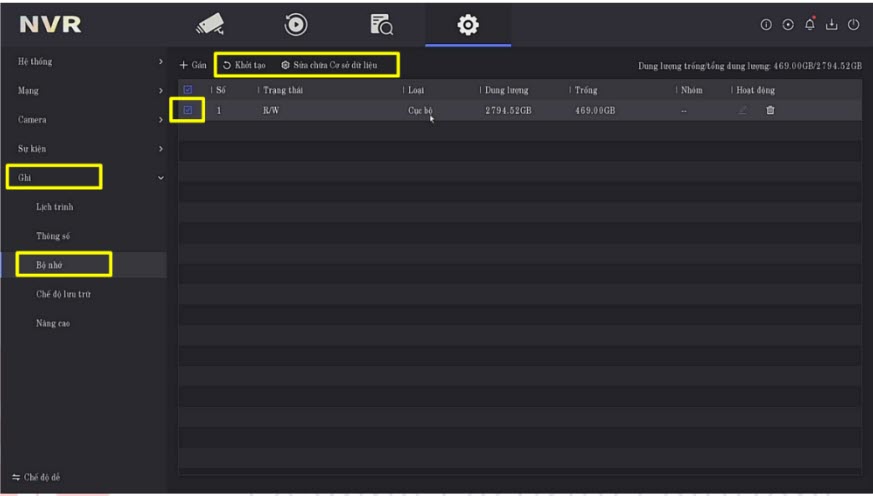Open the Lịch trình submenu item
This screenshot has height=496, width=873.
(x=55, y=207)
